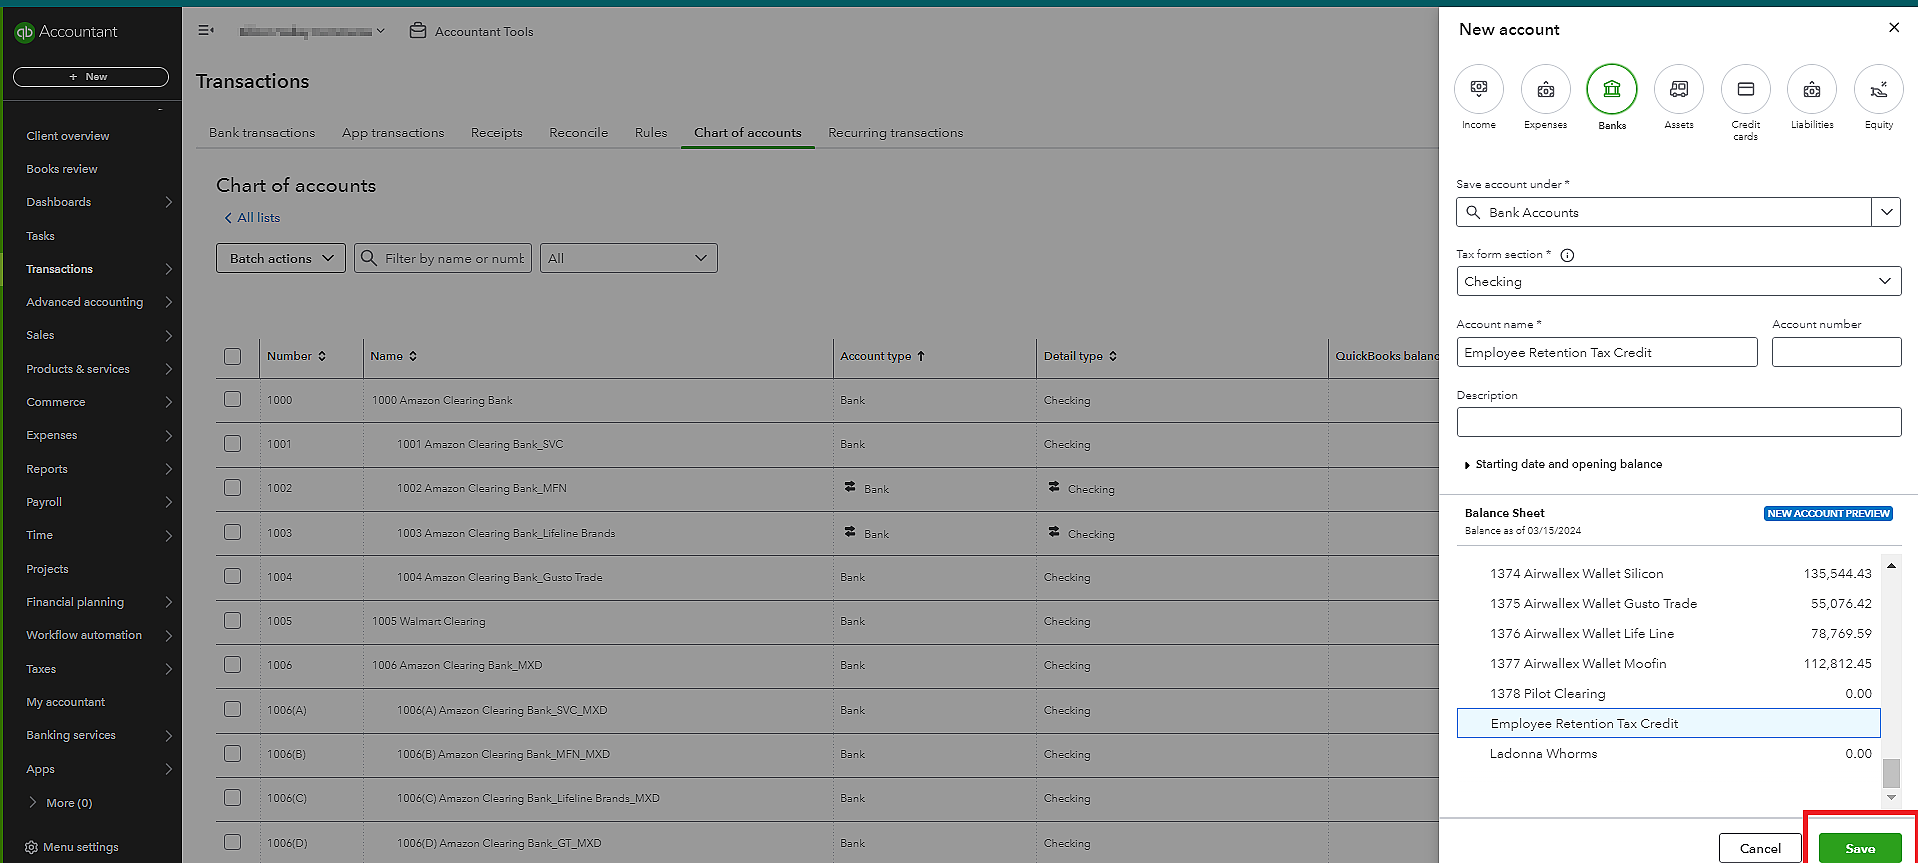
Task: Click the Save button
Action: pos(1860,848)
